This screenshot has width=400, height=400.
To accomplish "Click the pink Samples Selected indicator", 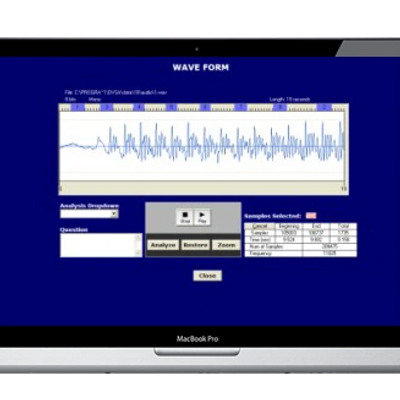I will click(x=311, y=216).
